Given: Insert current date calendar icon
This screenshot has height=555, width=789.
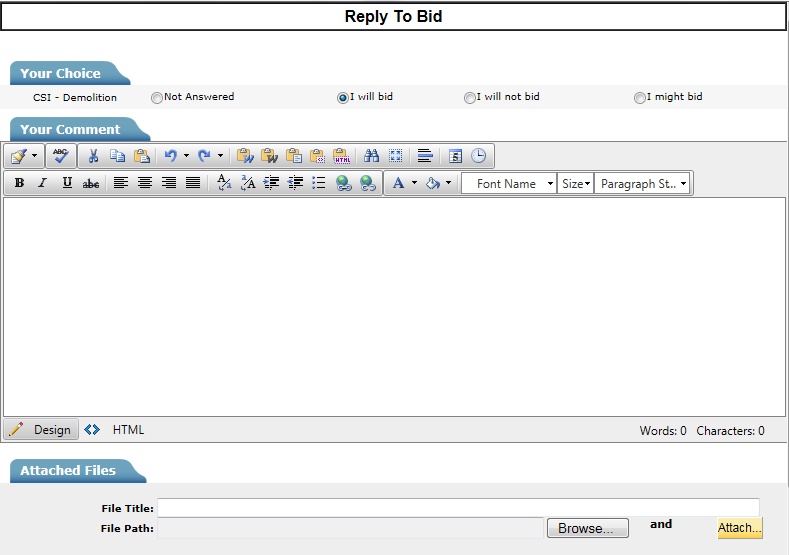Looking at the screenshot, I should click(455, 156).
